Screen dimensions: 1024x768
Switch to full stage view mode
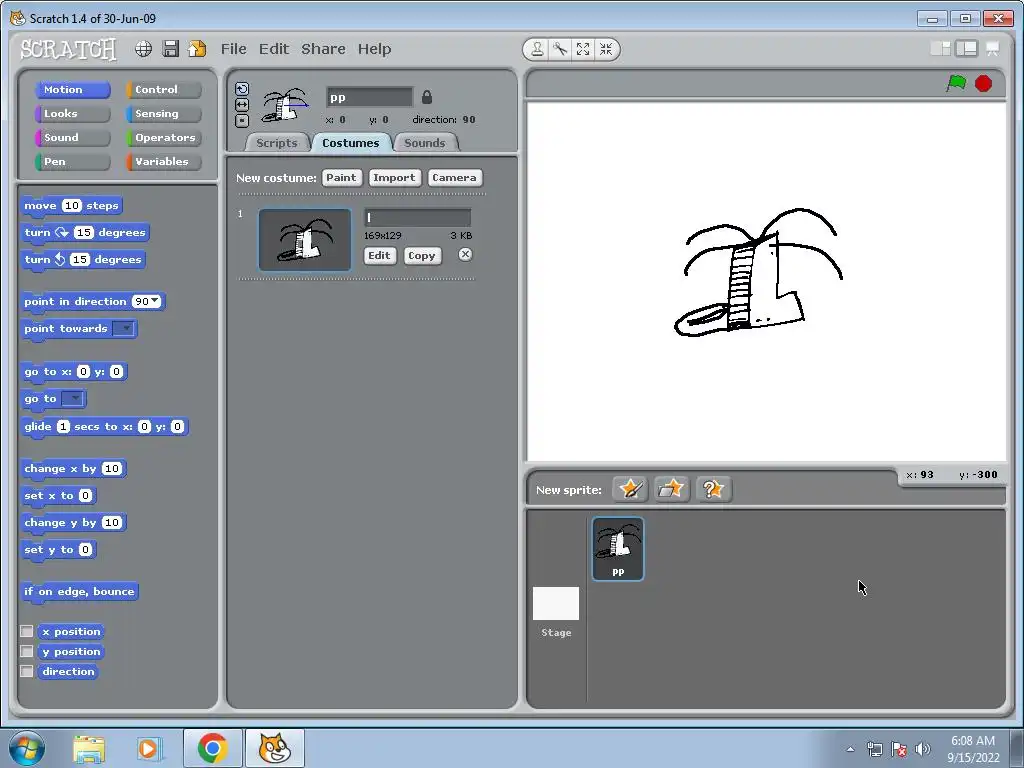pyautogui.click(x=967, y=48)
